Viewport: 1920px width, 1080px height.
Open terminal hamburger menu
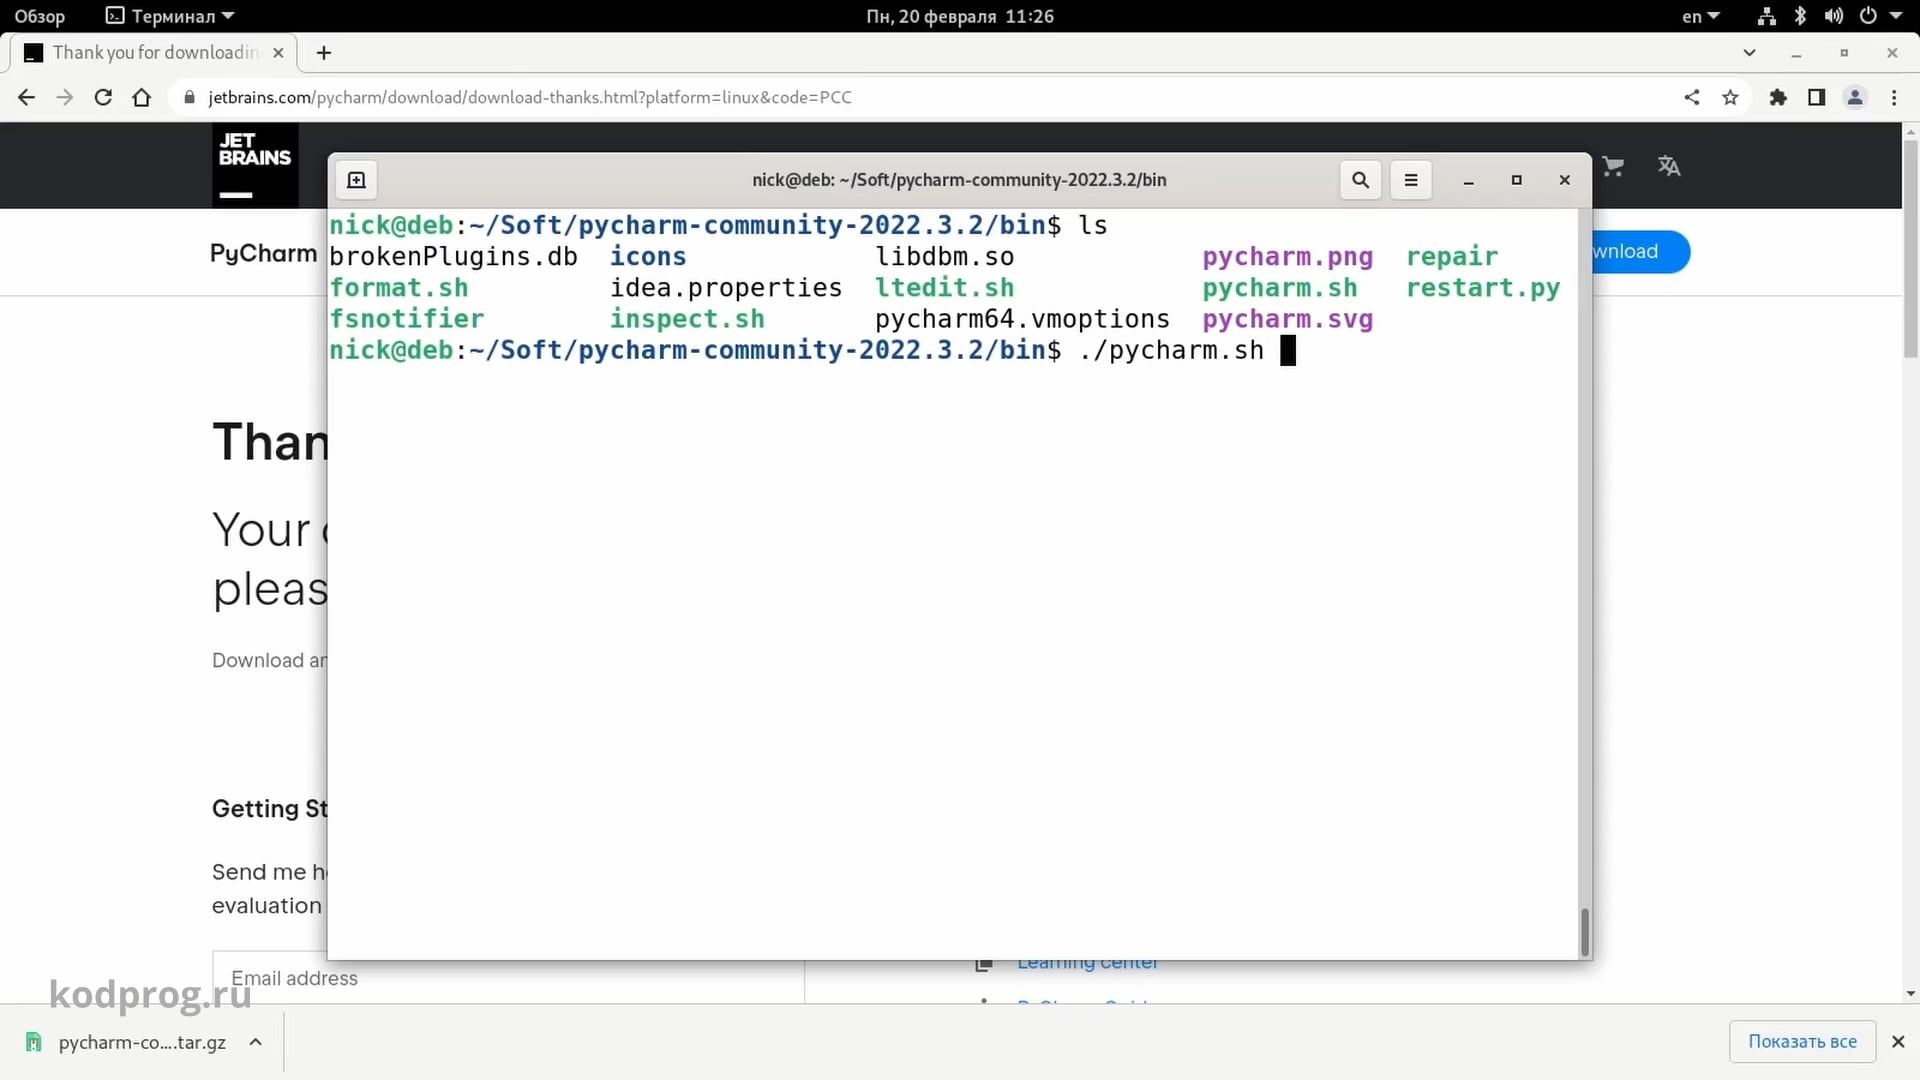pos(1411,180)
